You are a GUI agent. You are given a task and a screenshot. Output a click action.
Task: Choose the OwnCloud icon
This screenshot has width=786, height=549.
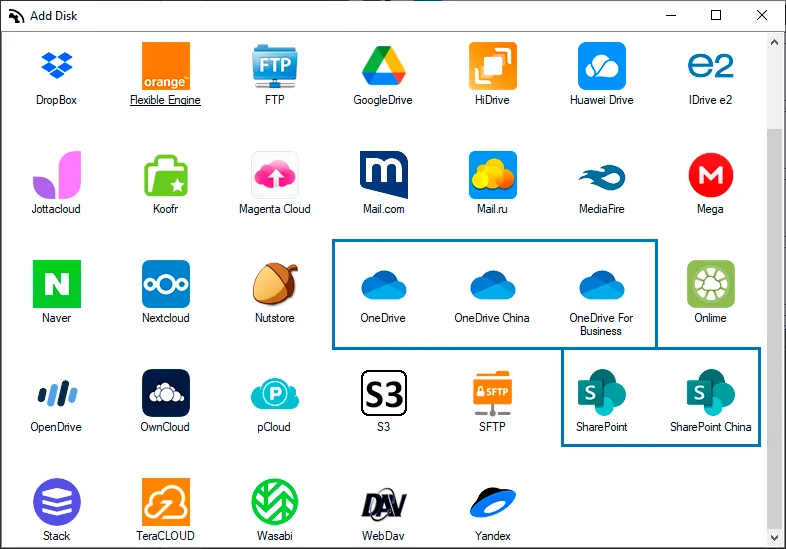(x=165, y=393)
